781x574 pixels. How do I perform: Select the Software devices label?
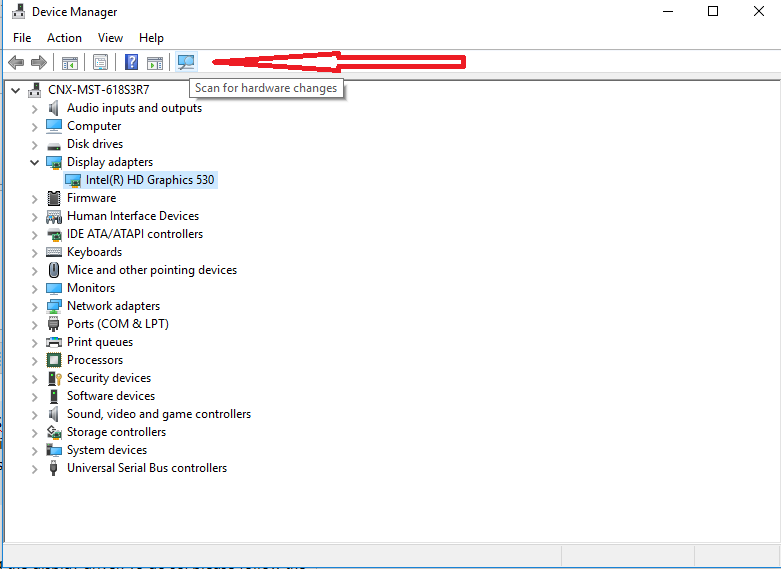pos(111,396)
